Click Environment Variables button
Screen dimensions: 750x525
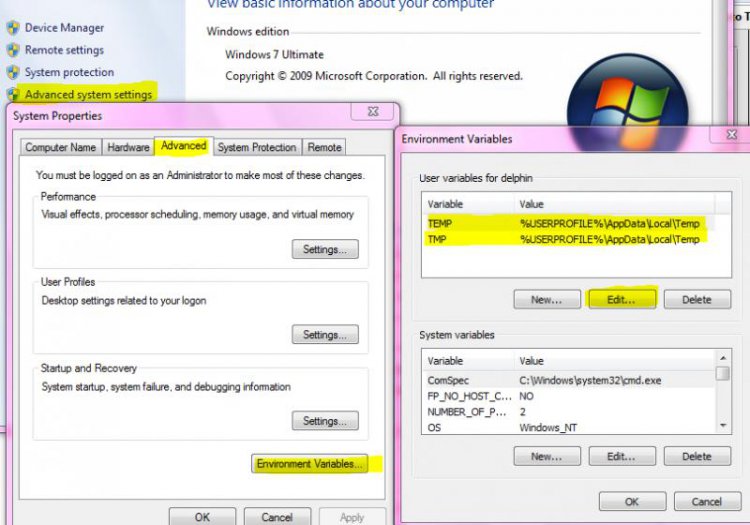click(310, 464)
